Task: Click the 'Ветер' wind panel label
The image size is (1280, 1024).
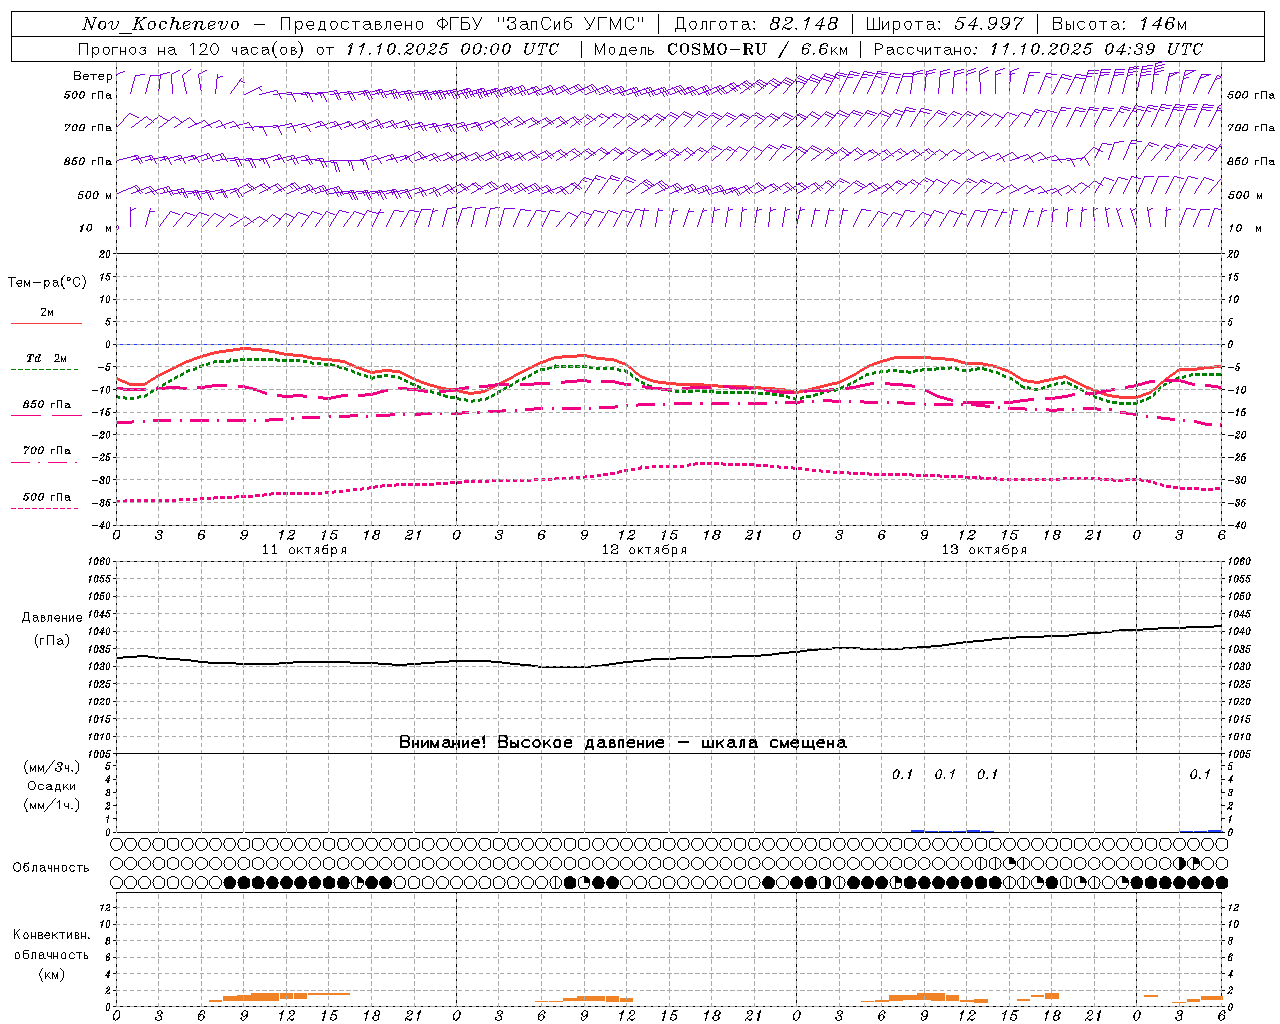Action: pos(92,76)
